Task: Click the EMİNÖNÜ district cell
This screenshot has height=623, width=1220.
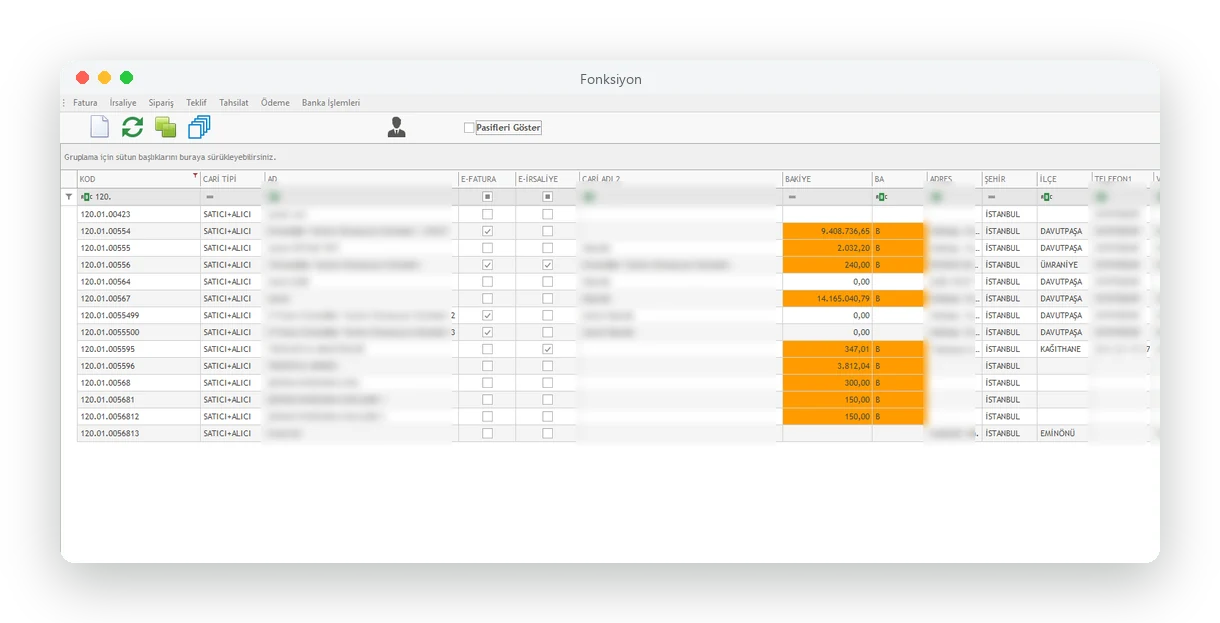Action: tap(1064, 433)
